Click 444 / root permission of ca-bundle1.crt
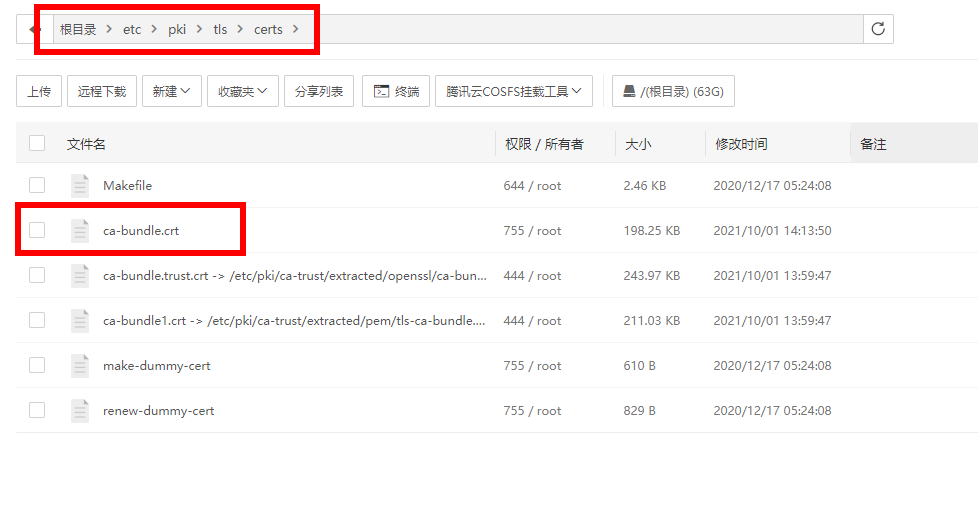Viewport: 978px width, 512px height. (x=533, y=320)
